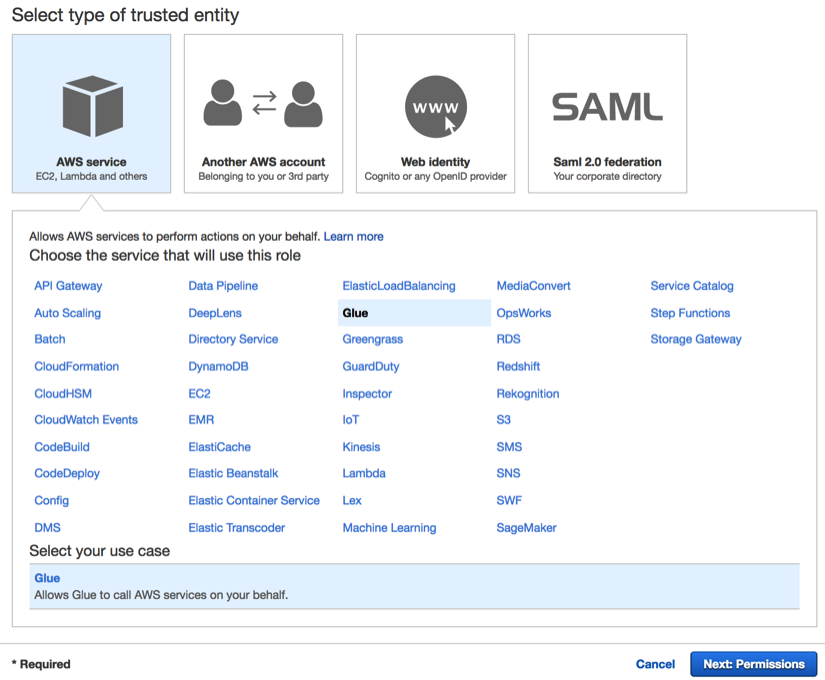This screenshot has width=825, height=680.
Task: Pick CloudWatch Events service
Action: pyautogui.click(x=86, y=420)
